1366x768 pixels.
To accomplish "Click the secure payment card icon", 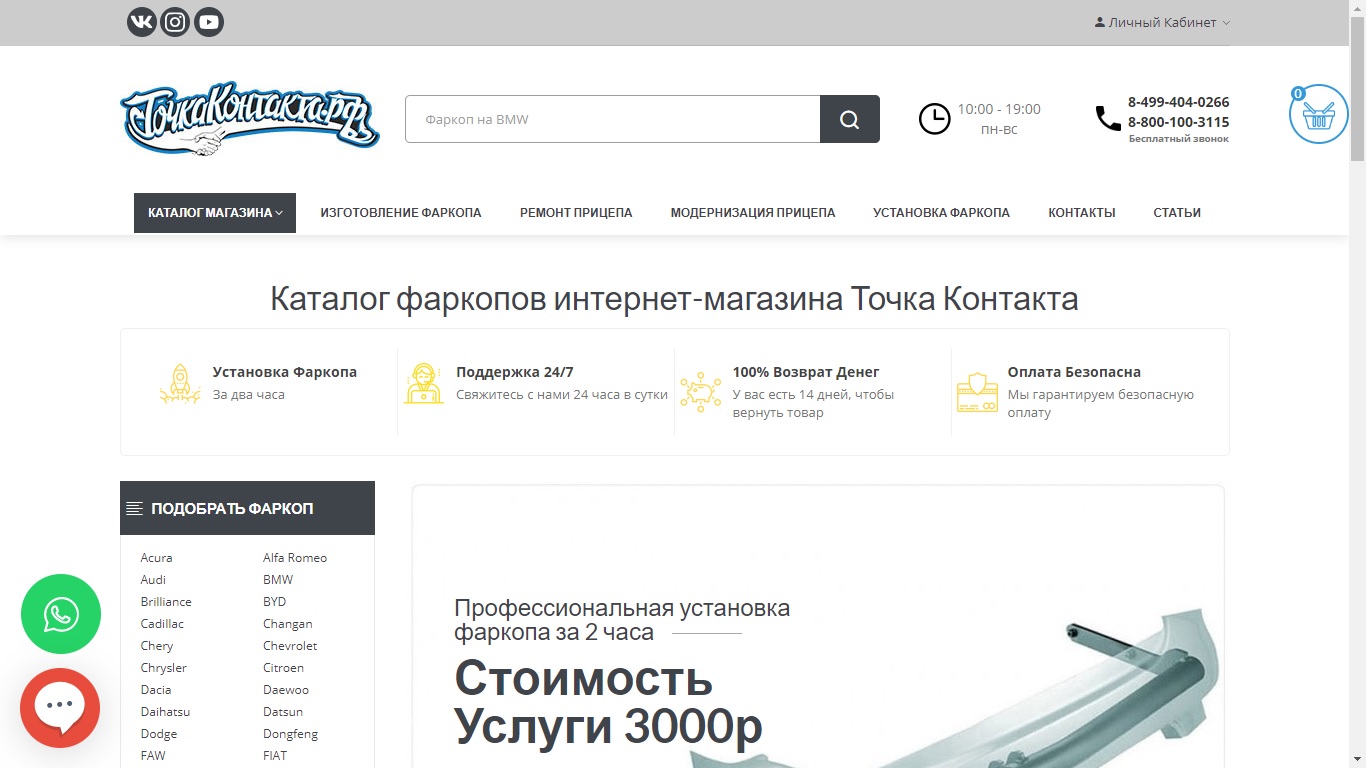I will click(977, 392).
